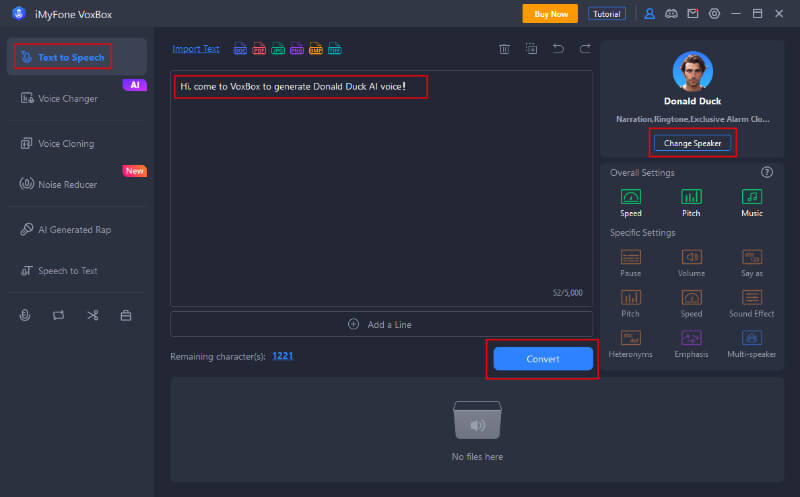Open the Heteronyms option
The width and height of the screenshot is (800, 497).
pyautogui.click(x=631, y=343)
